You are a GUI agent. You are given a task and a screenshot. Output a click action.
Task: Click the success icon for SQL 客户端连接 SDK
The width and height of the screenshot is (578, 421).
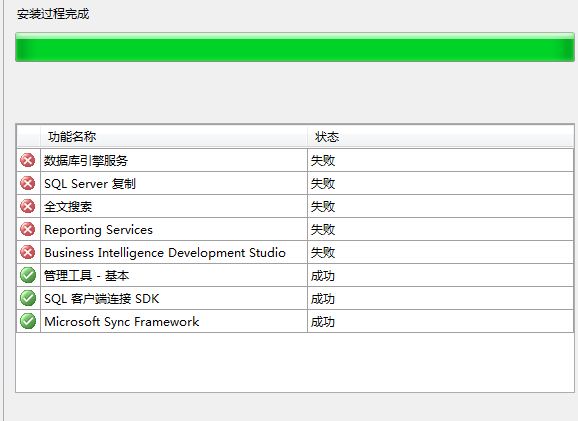click(28, 298)
